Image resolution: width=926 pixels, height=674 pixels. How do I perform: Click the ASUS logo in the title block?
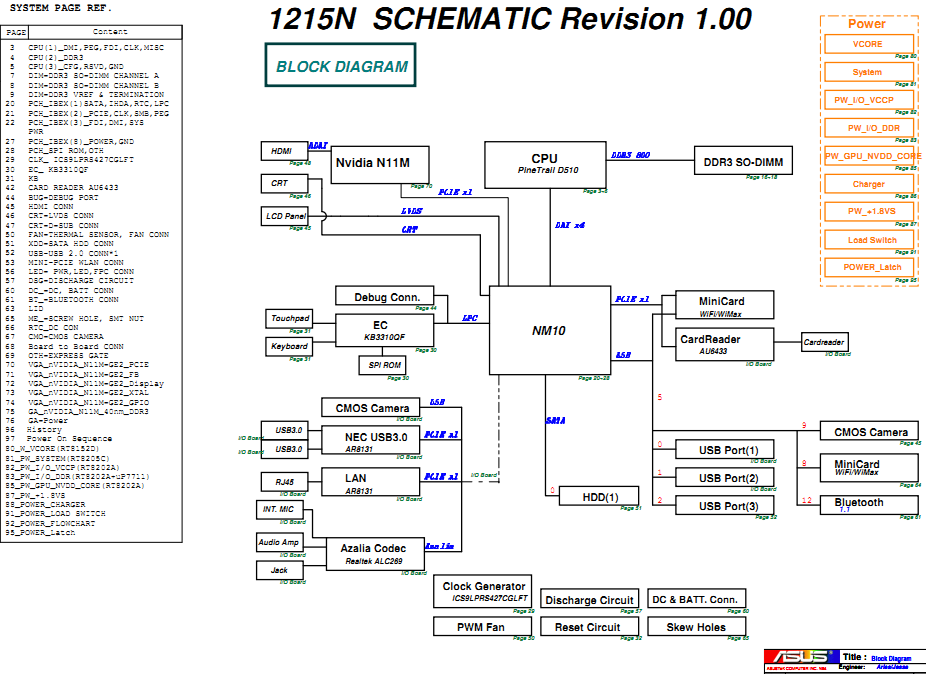[801, 656]
